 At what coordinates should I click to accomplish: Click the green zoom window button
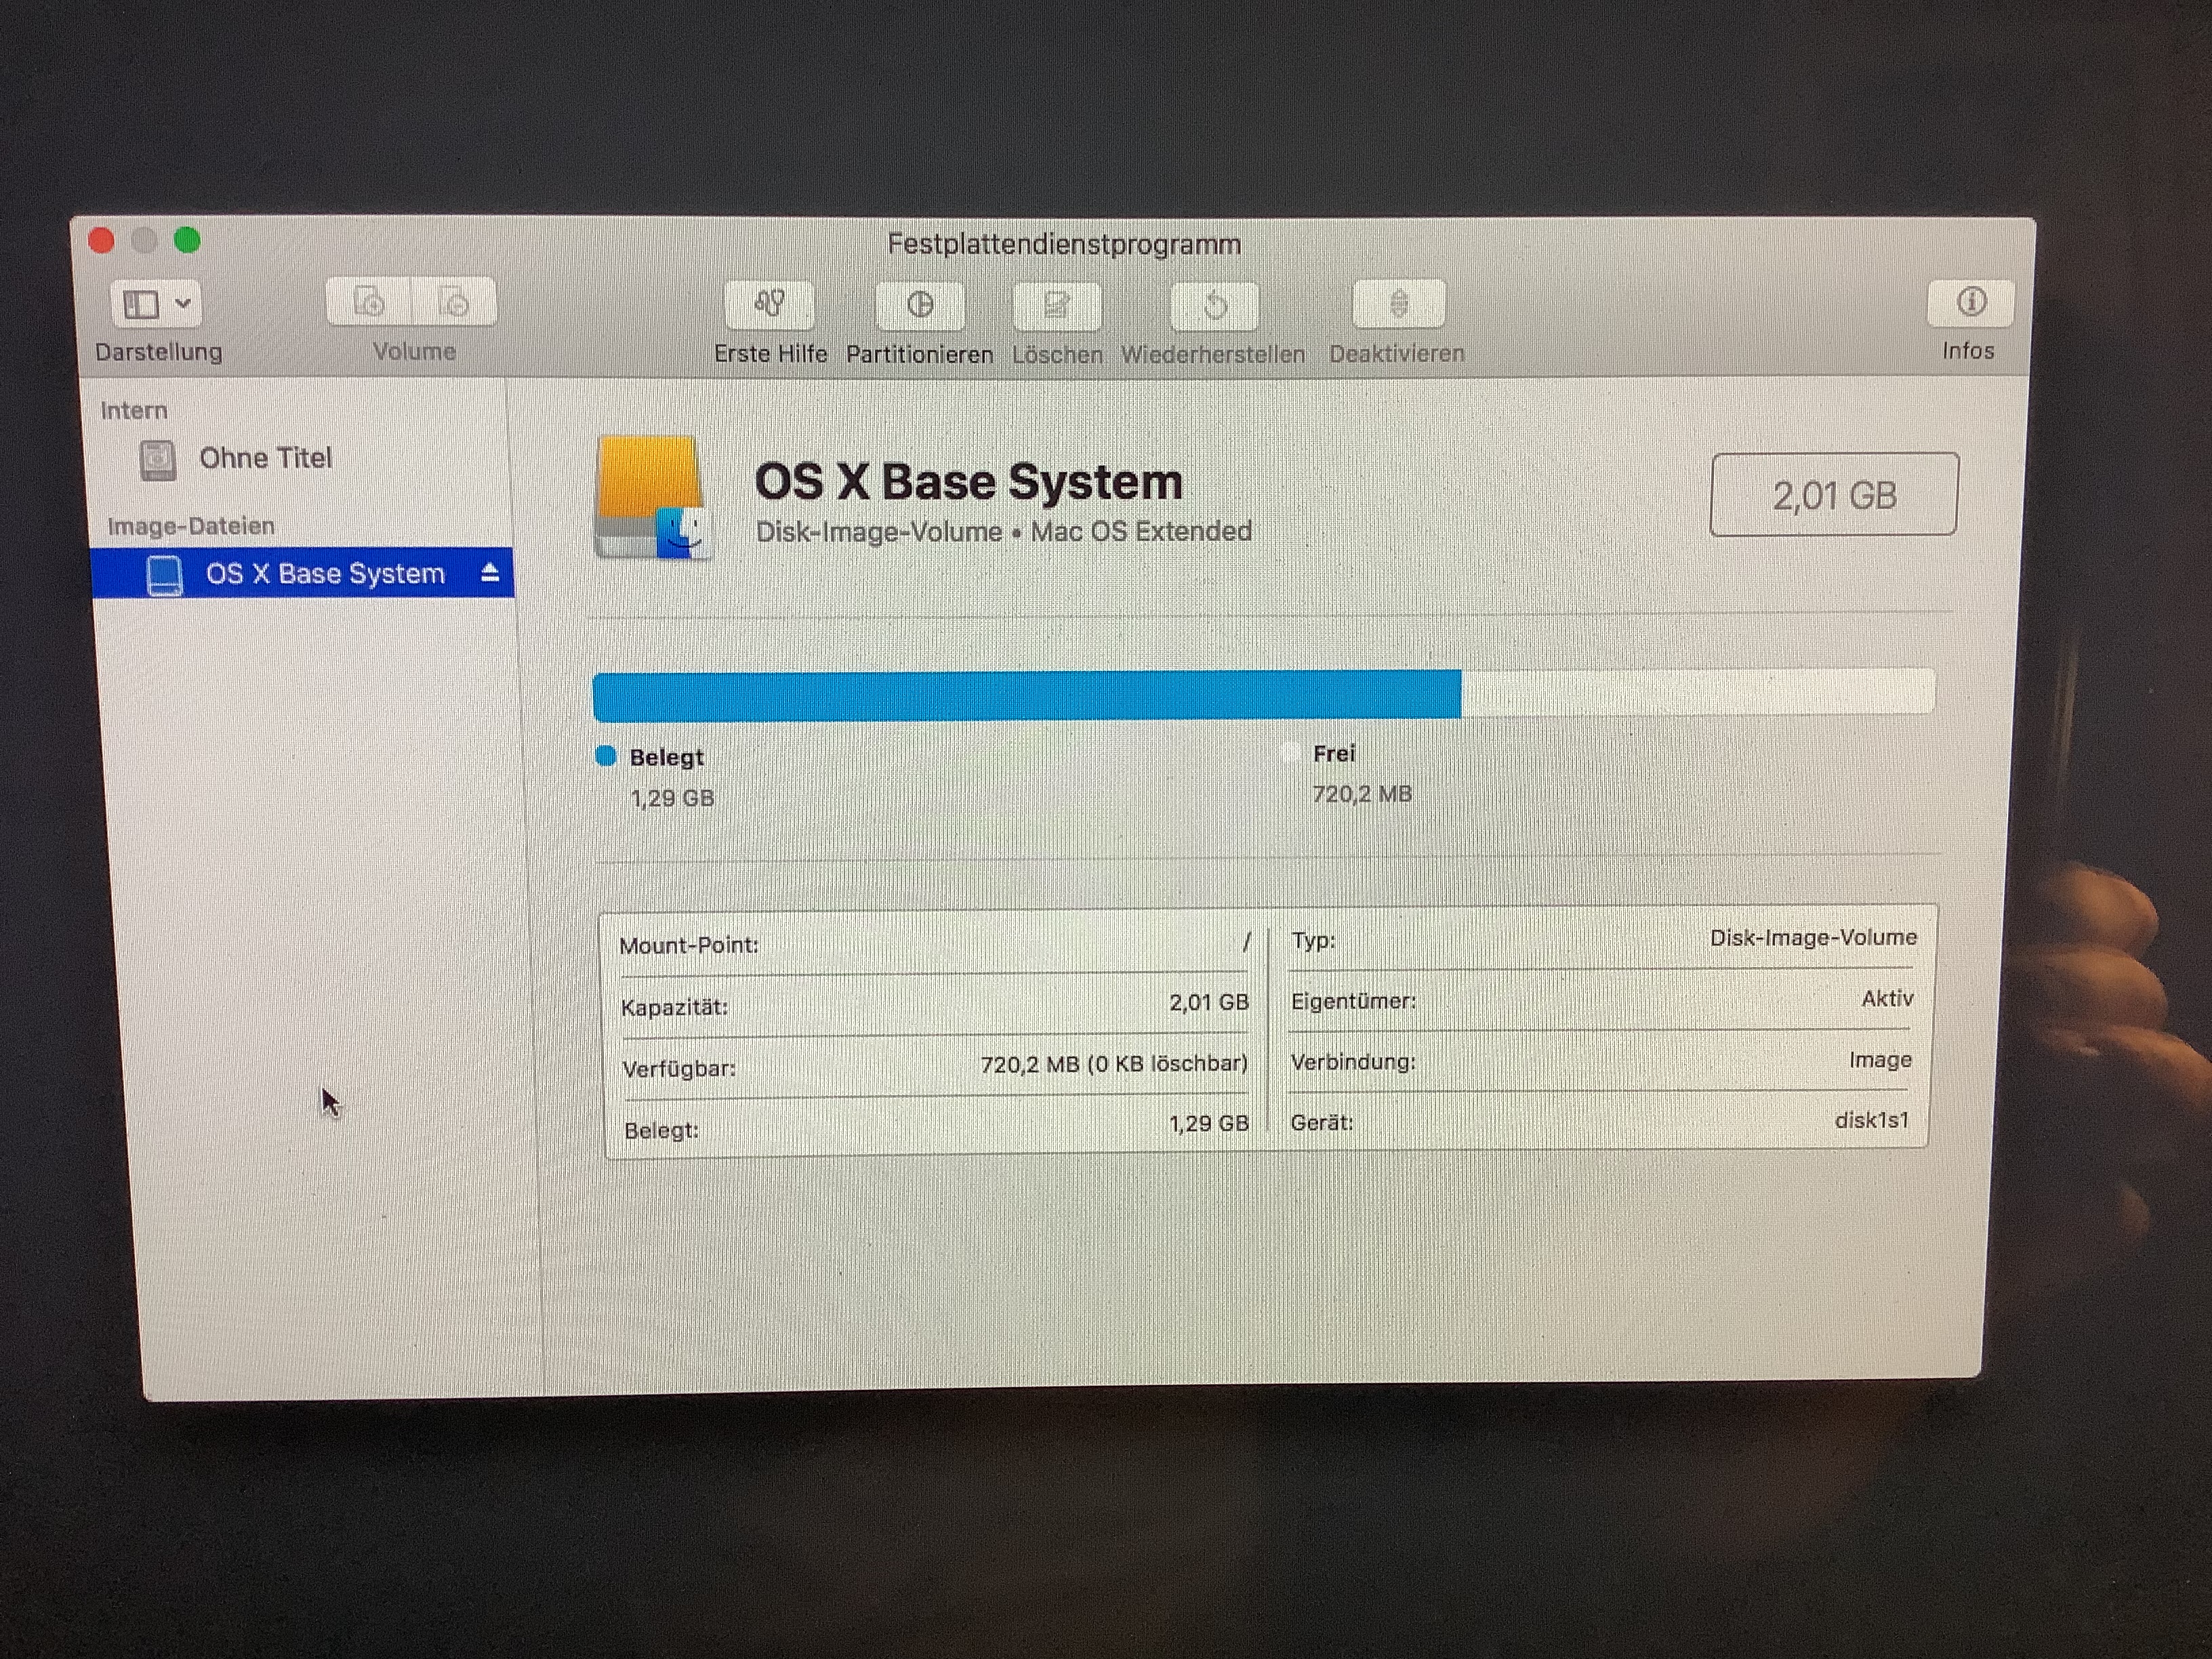coord(187,239)
